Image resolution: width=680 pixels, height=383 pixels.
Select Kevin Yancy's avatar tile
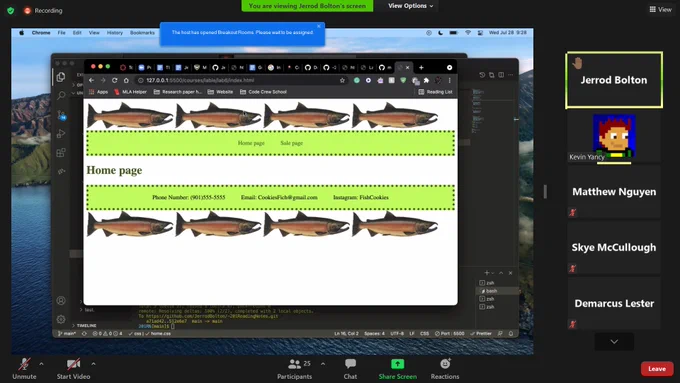click(614, 137)
